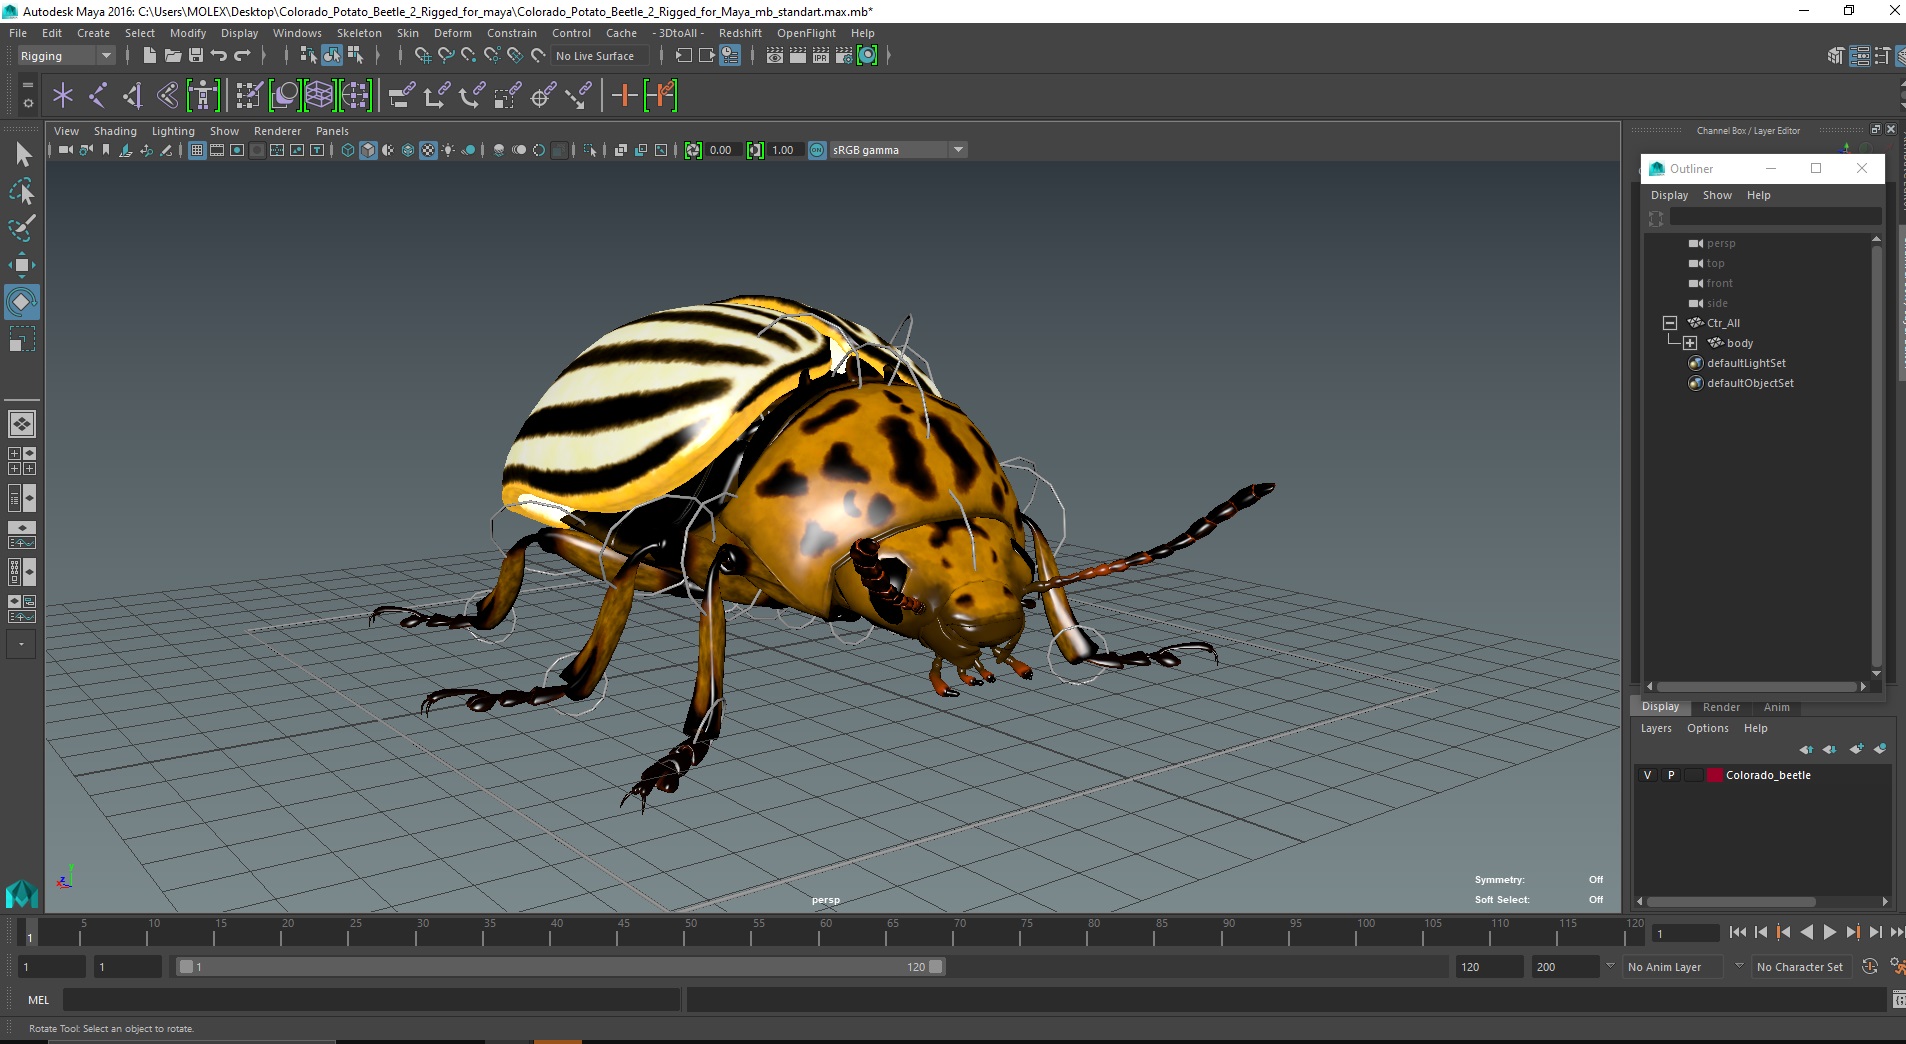This screenshot has height=1044, width=1906.
Task: Click the Redo arrow icon
Action: point(241,56)
